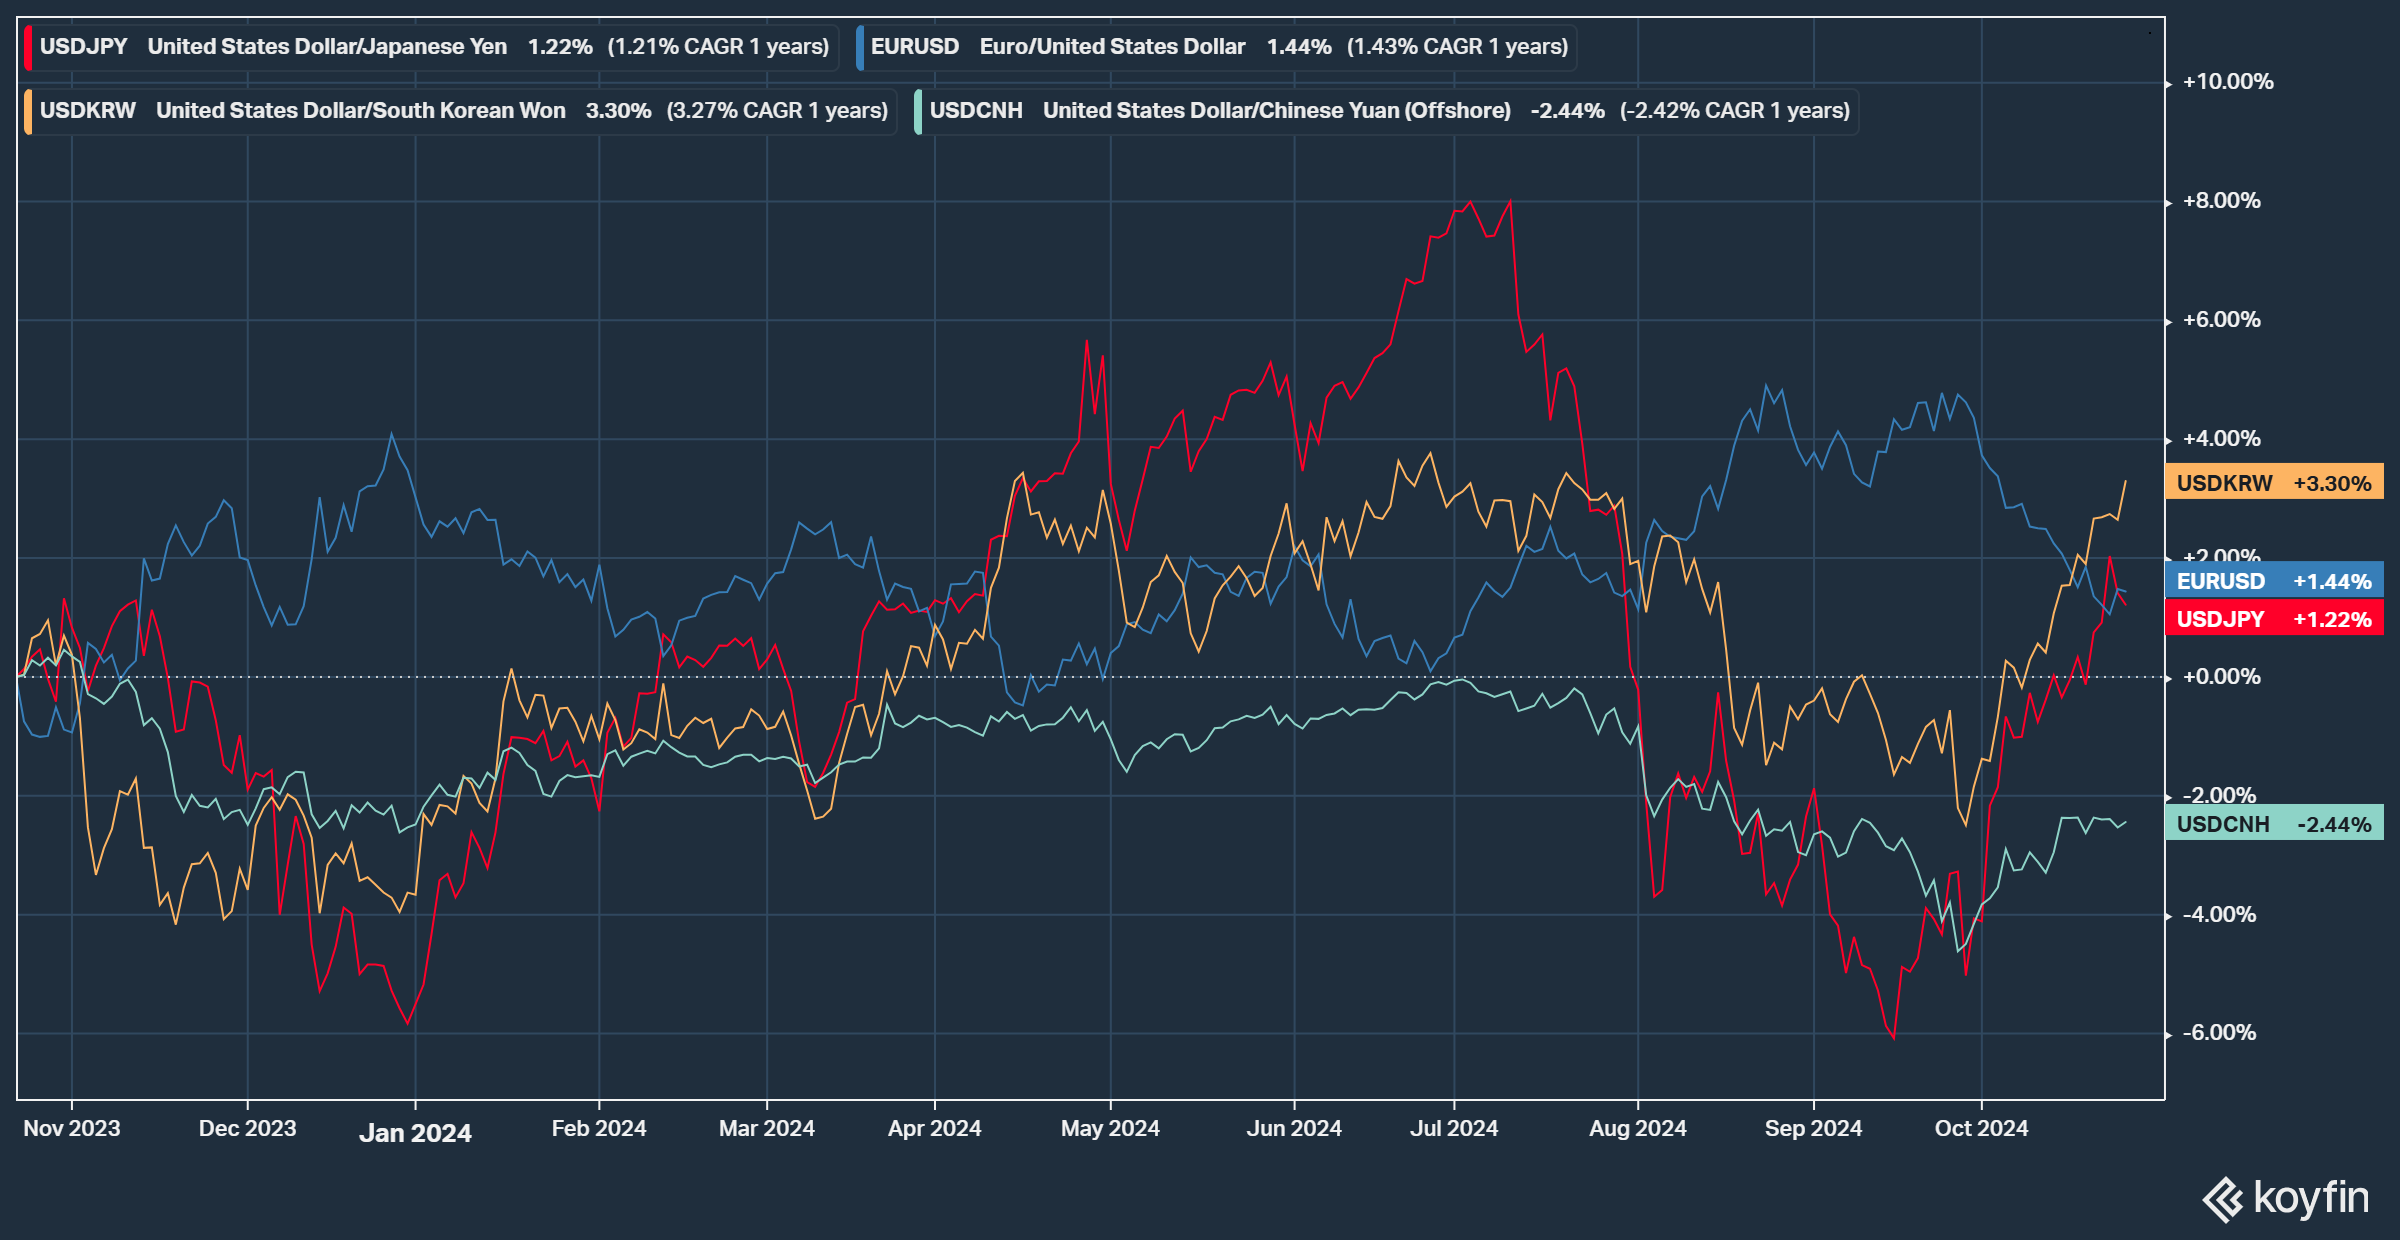Click the Jul 2024 axis label
2400x1240 pixels.
point(1453,1129)
